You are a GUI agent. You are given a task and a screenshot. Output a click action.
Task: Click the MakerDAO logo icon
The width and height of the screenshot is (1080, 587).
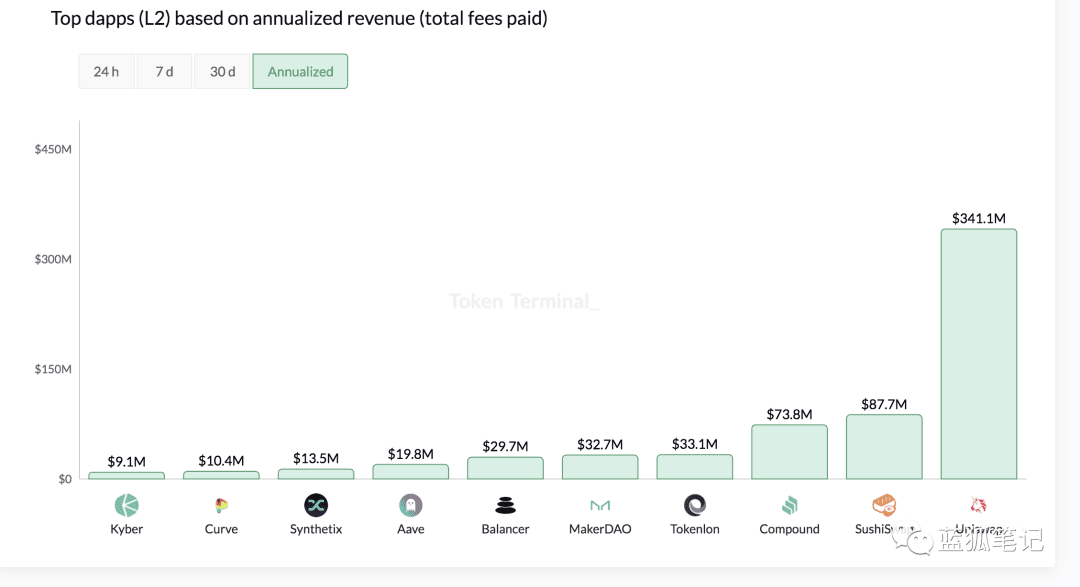[x=600, y=506]
